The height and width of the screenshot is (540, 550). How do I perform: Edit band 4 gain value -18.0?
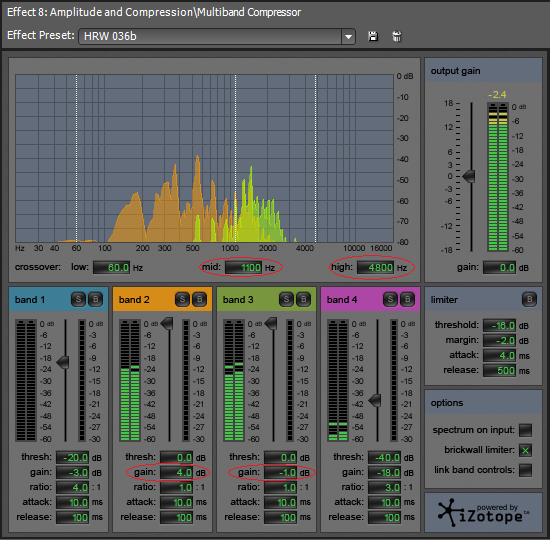click(x=384, y=473)
